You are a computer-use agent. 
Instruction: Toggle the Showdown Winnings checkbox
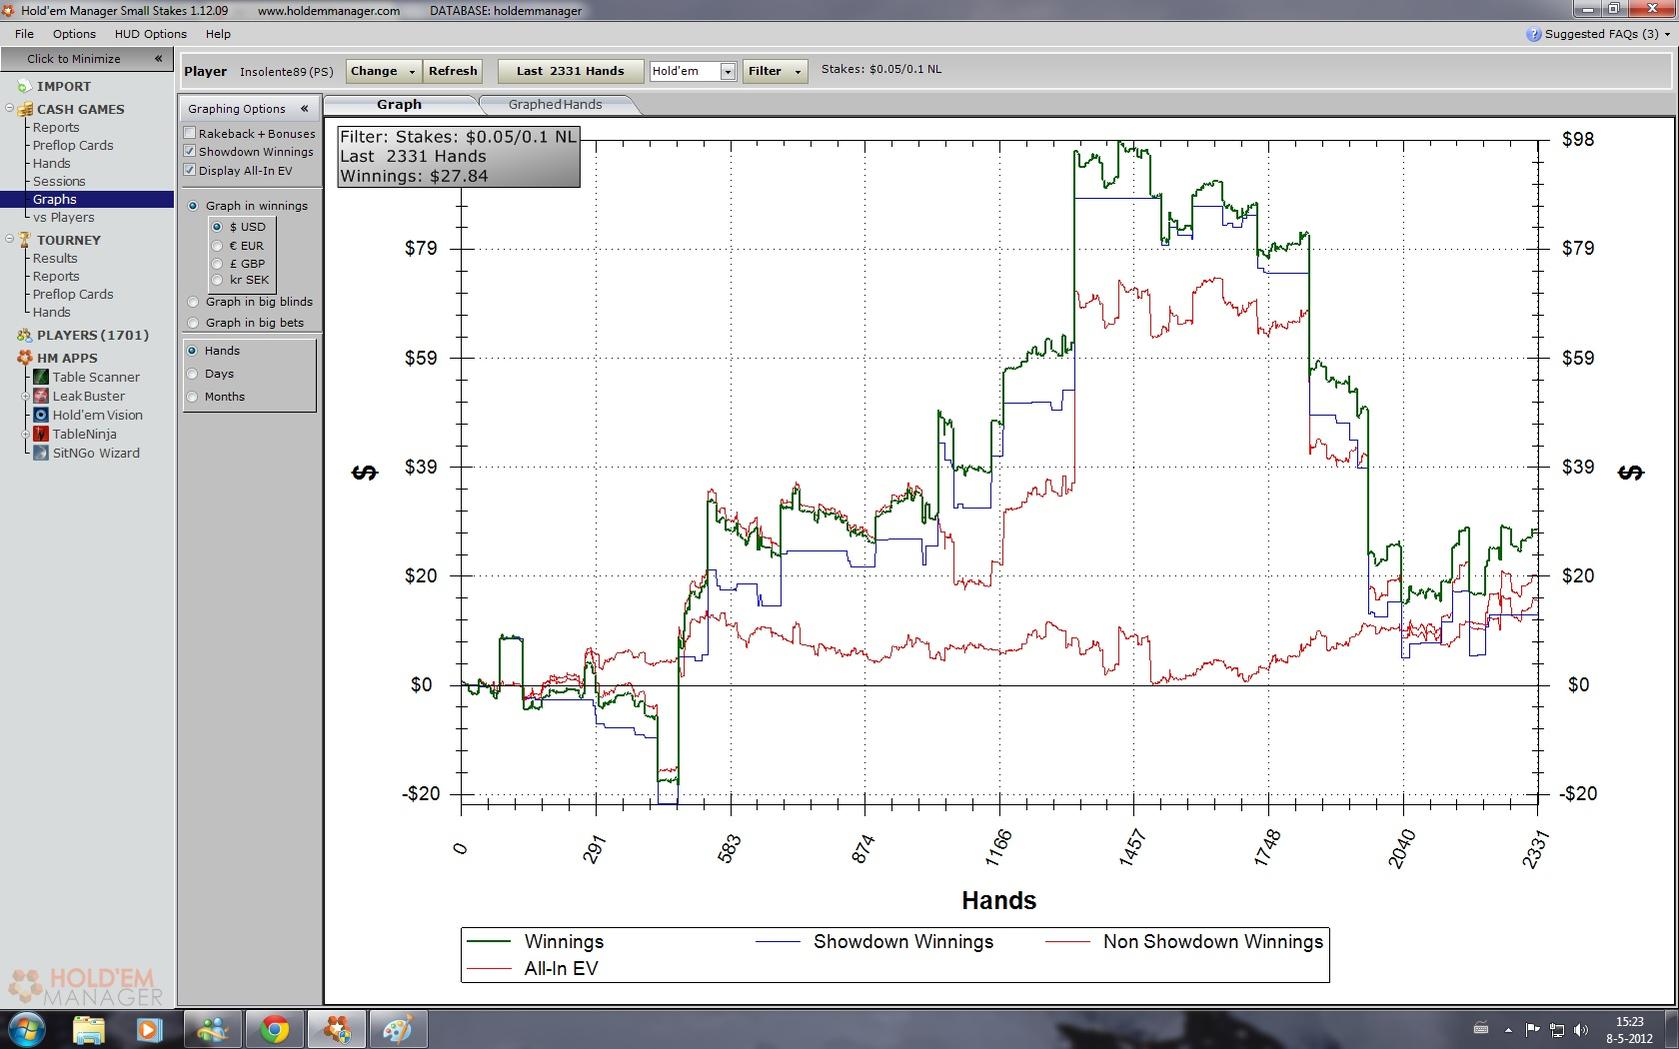coord(190,151)
